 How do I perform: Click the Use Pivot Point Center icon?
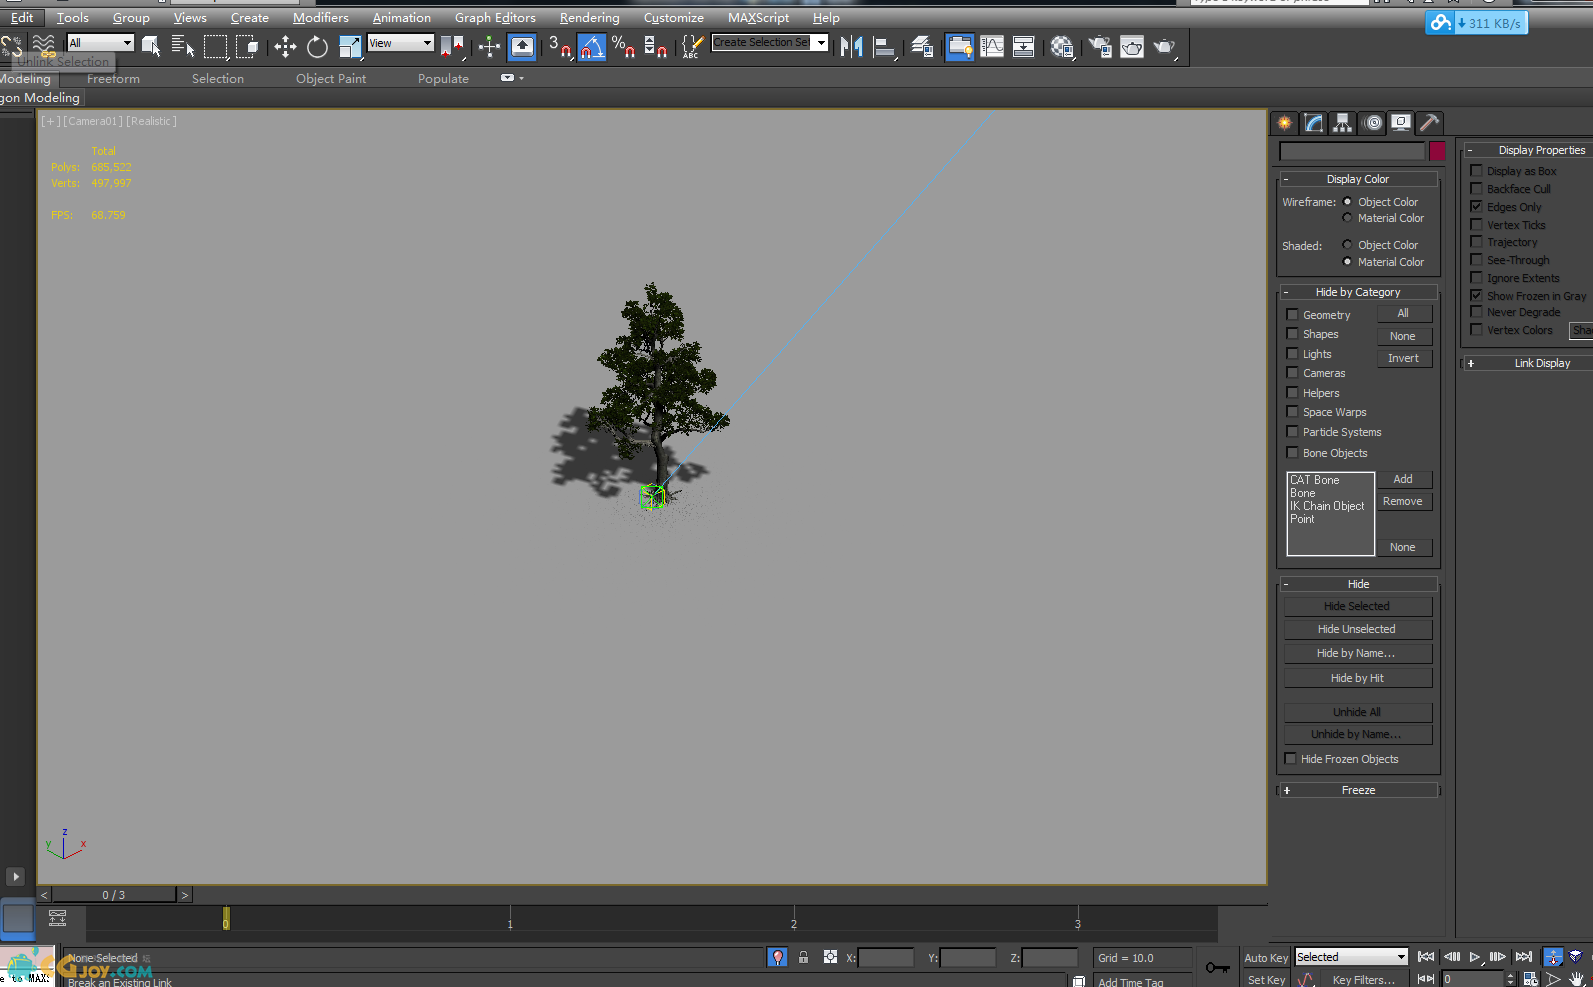tap(452, 46)
